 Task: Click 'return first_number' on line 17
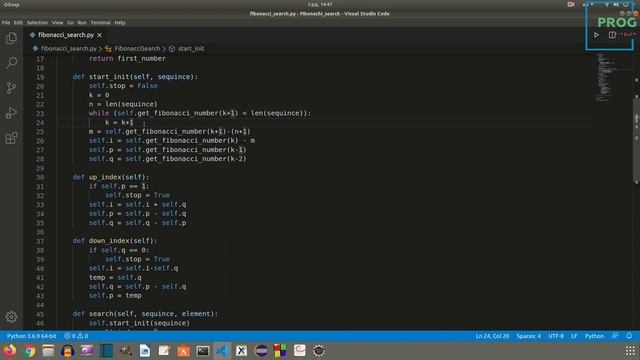pyautogui.click(x=127, y=59)
